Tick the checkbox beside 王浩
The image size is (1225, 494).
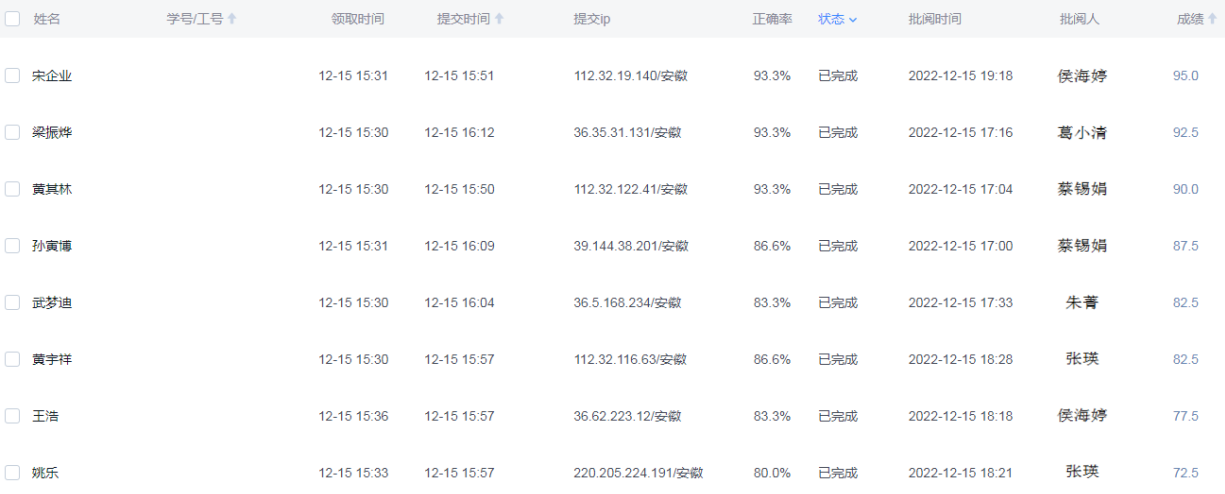pyautogui.click(x=12, y=416)
